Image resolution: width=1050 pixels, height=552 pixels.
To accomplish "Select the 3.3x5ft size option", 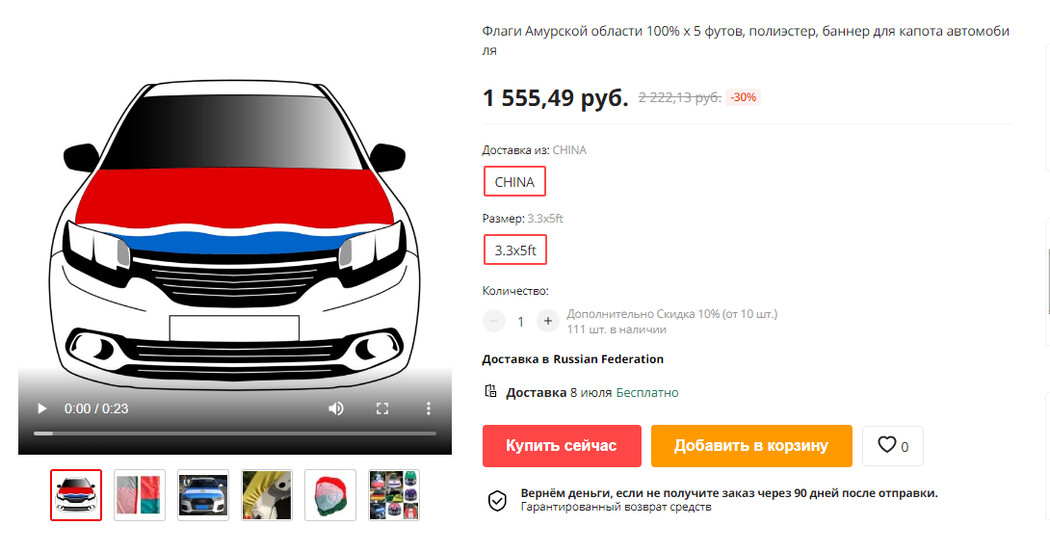I will (x=515, y=250).
